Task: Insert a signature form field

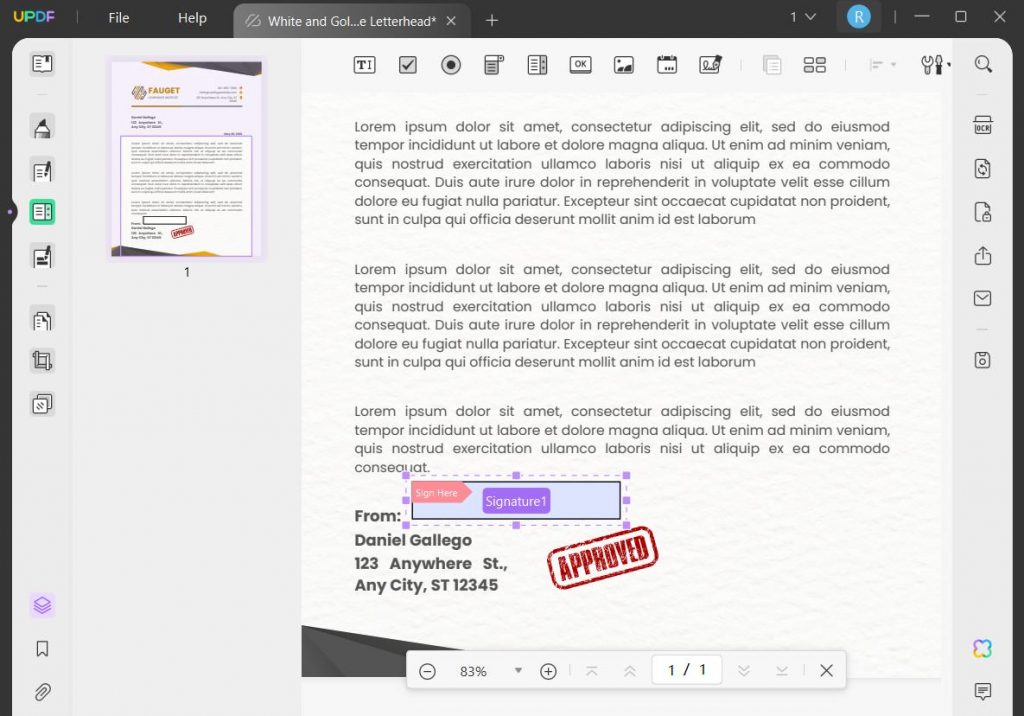Action: pyautogui.click(x=710, y=64)
